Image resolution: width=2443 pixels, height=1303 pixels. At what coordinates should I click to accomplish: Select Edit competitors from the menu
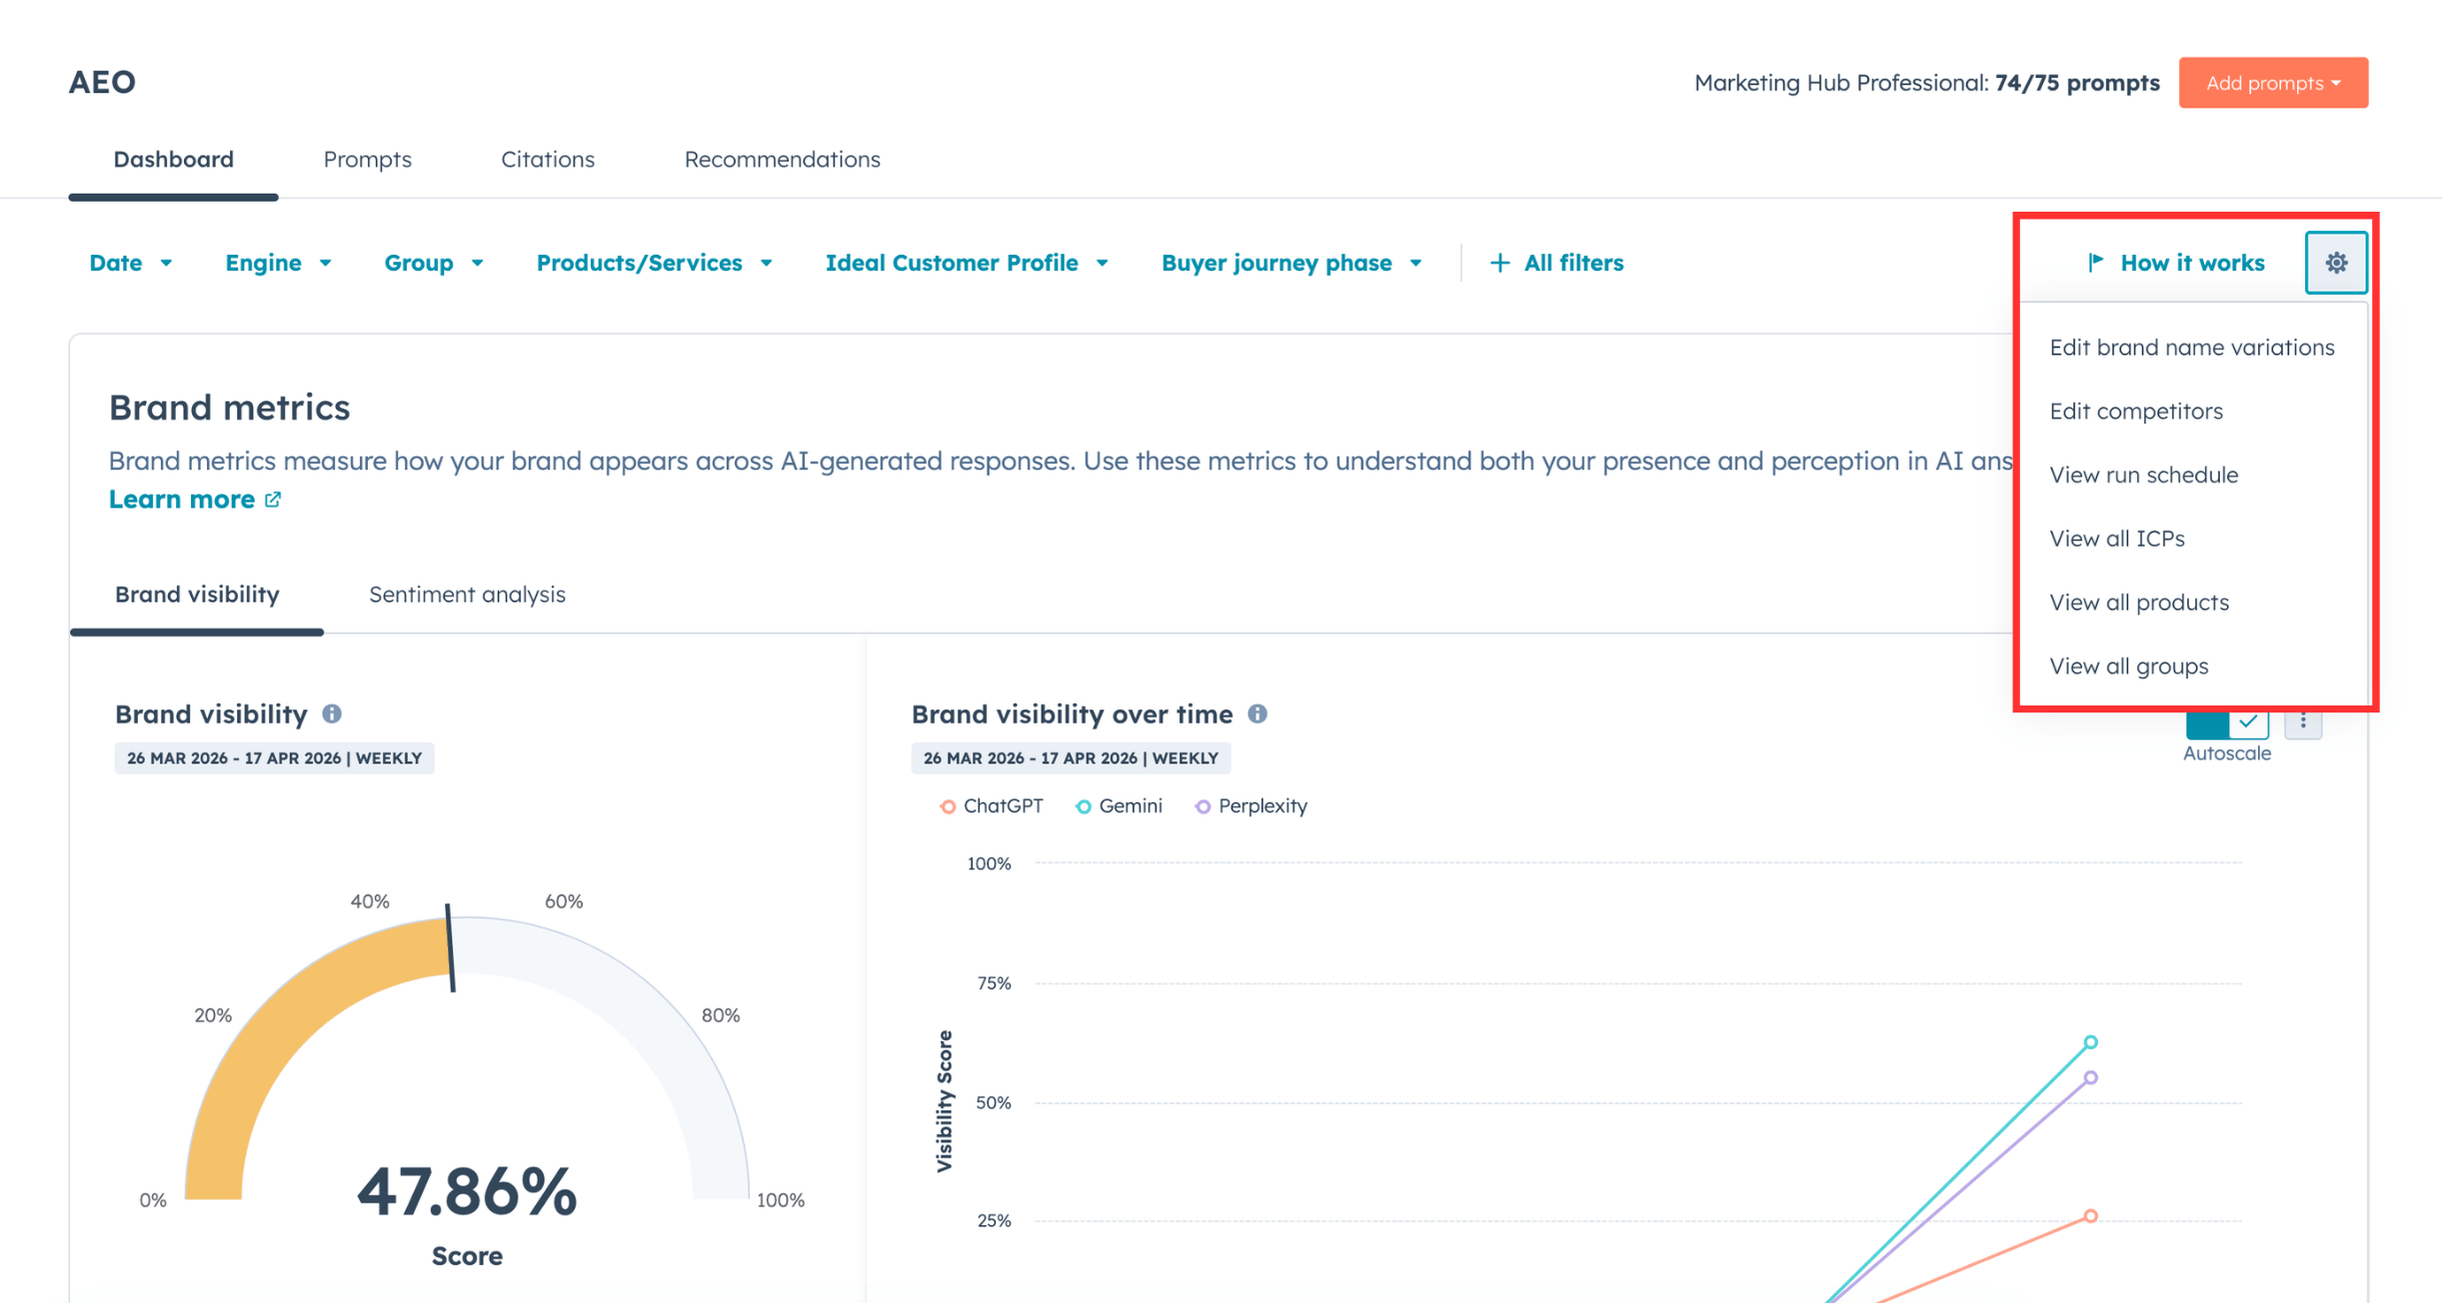2135,410
